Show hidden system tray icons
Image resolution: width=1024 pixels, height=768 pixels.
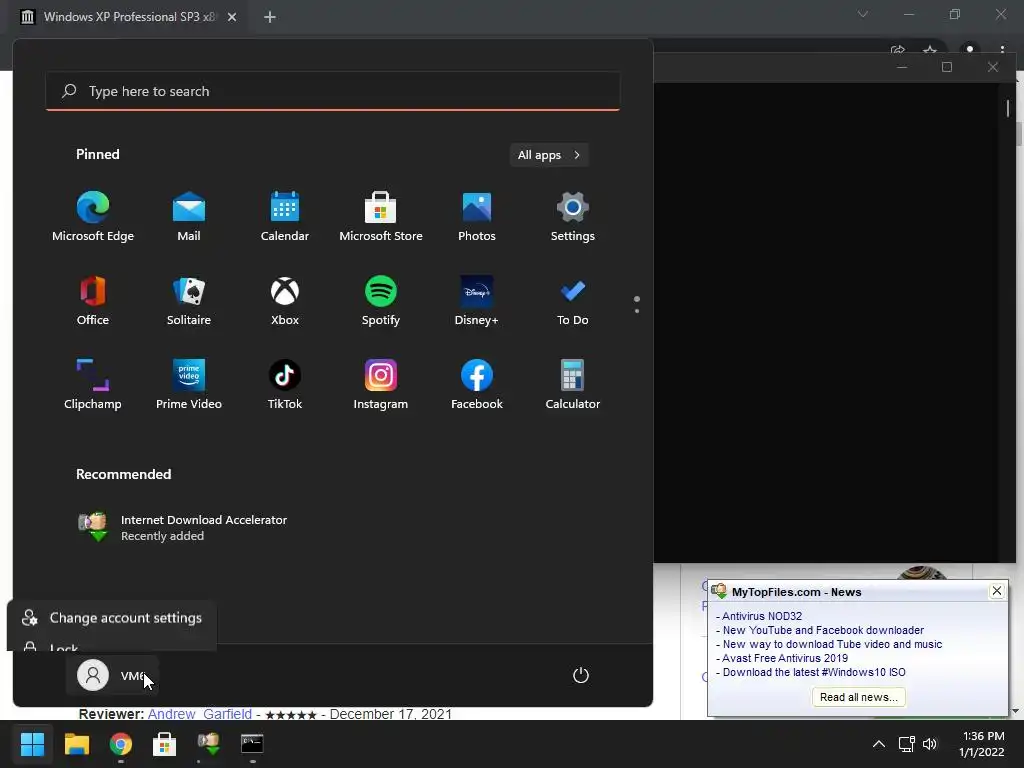[879, 744]
